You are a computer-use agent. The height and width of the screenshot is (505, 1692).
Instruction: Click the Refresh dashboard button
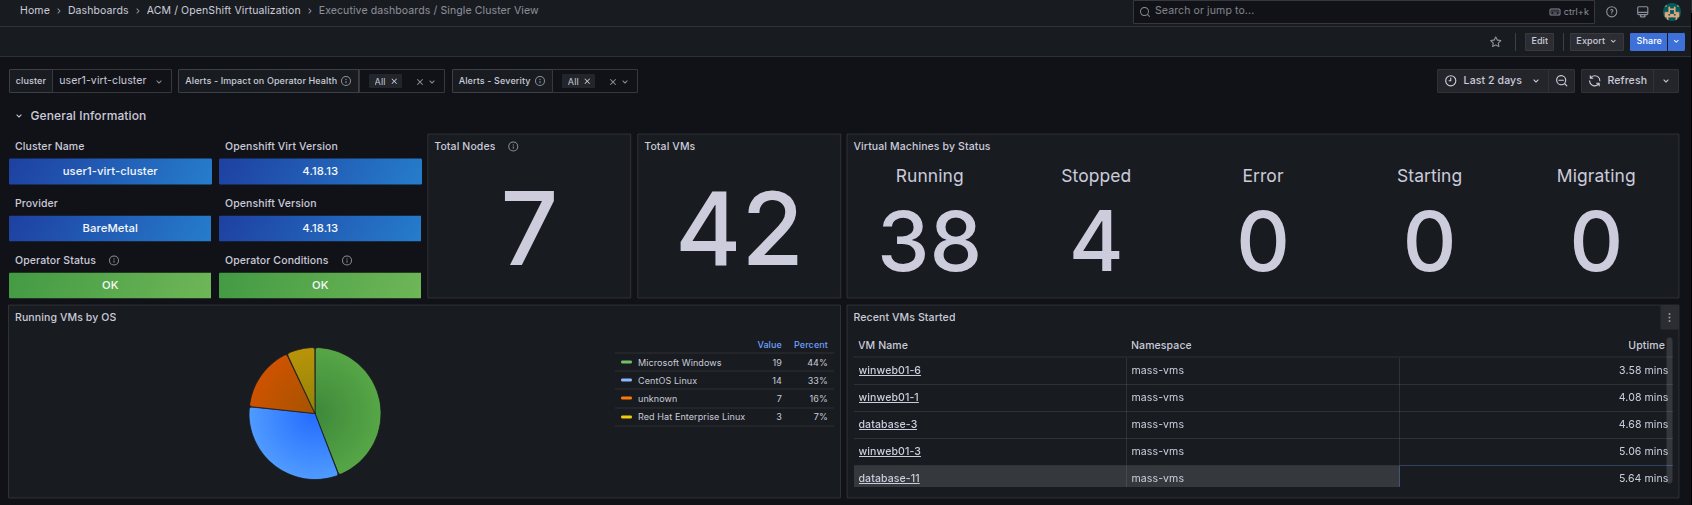1618,81
